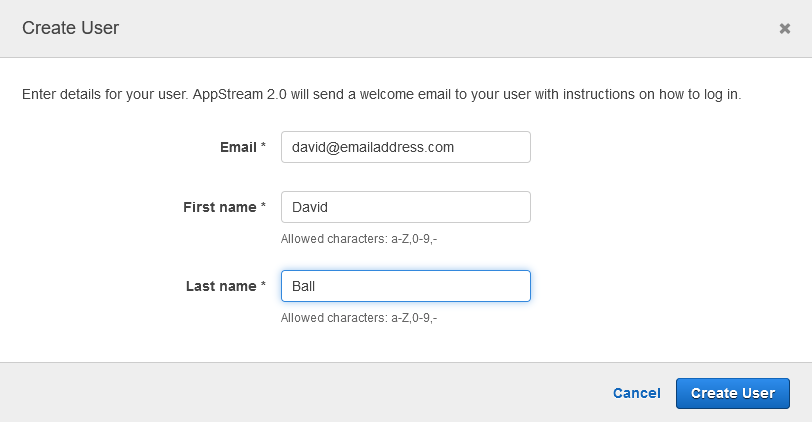Focus the Email input field

point(405,147)
